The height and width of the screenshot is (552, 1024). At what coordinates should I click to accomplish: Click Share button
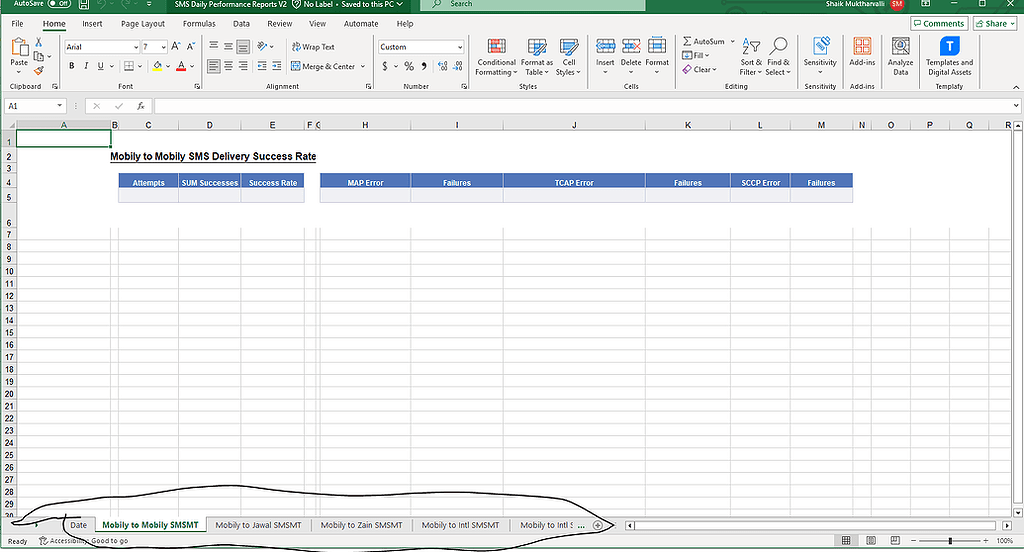[995, 24]
